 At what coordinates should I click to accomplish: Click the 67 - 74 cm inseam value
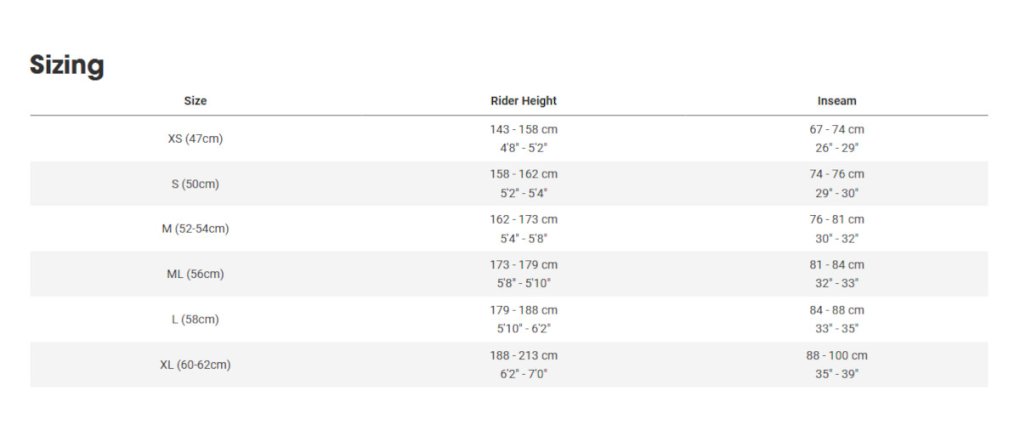pyautogui.click(x=836, y=130)
